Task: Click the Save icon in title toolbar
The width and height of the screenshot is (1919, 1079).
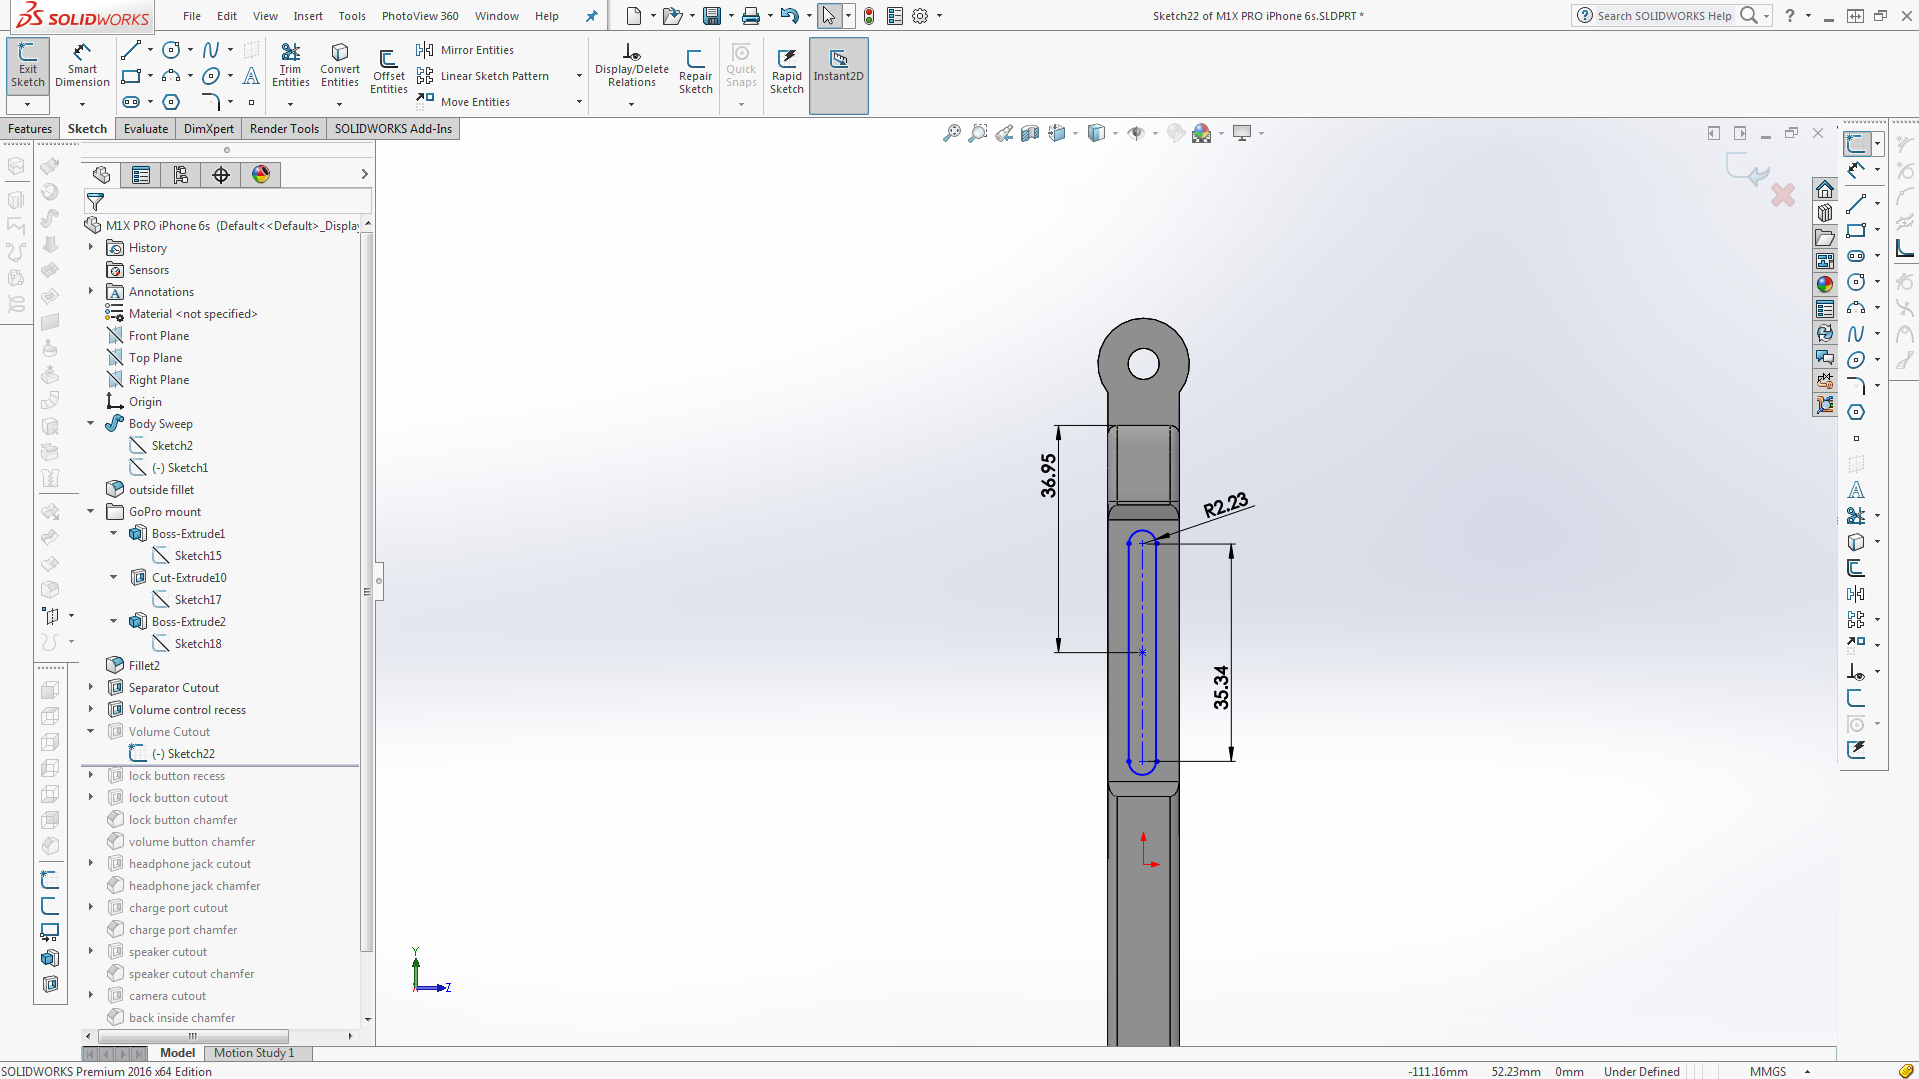Action: pyautogui.click(x=712, y=16)
